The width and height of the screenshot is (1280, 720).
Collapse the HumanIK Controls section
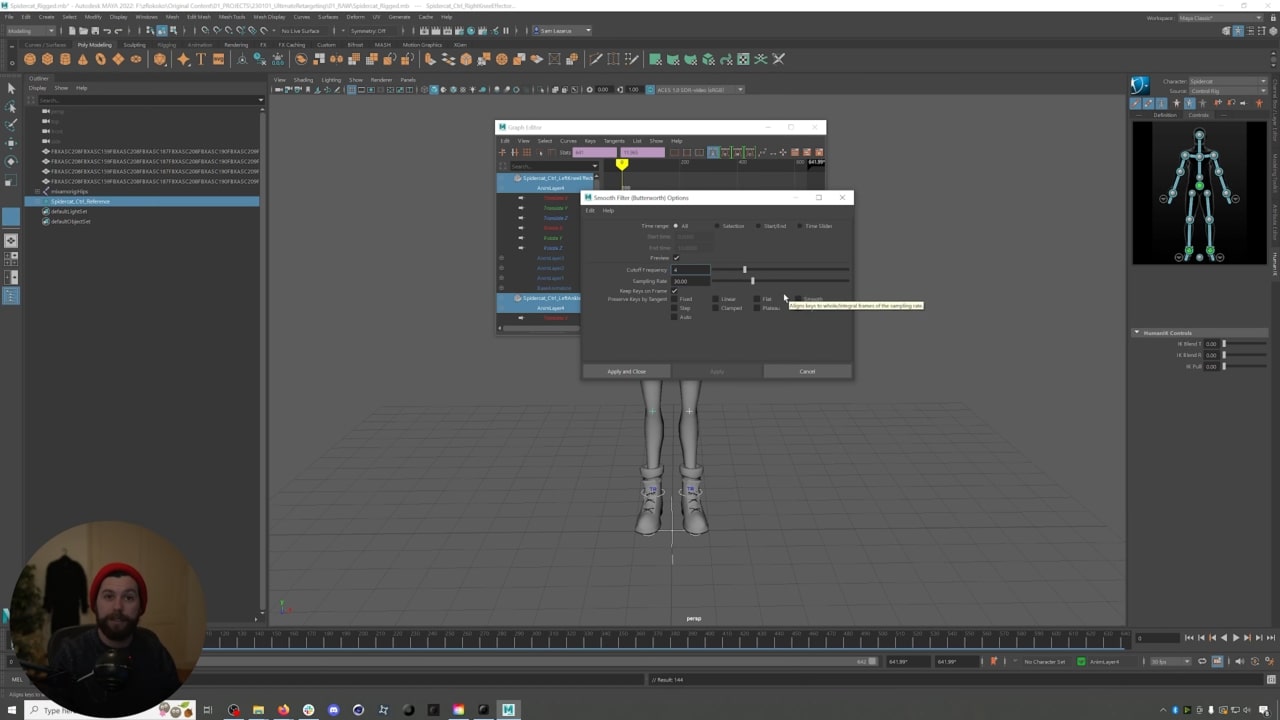(x=1136, y=333)
